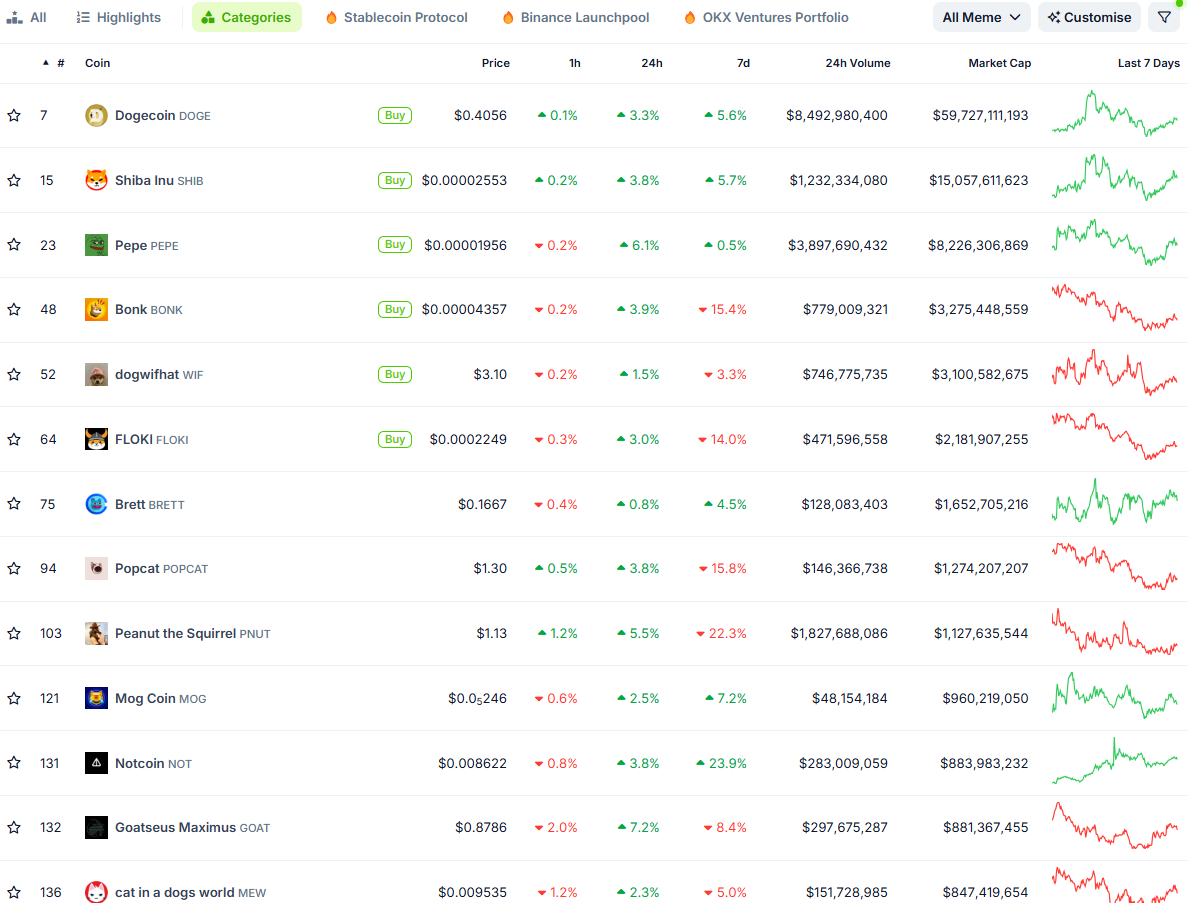Open Peanut the Squirrel coin link
The image size is (1200, 903).
(193, 633)
